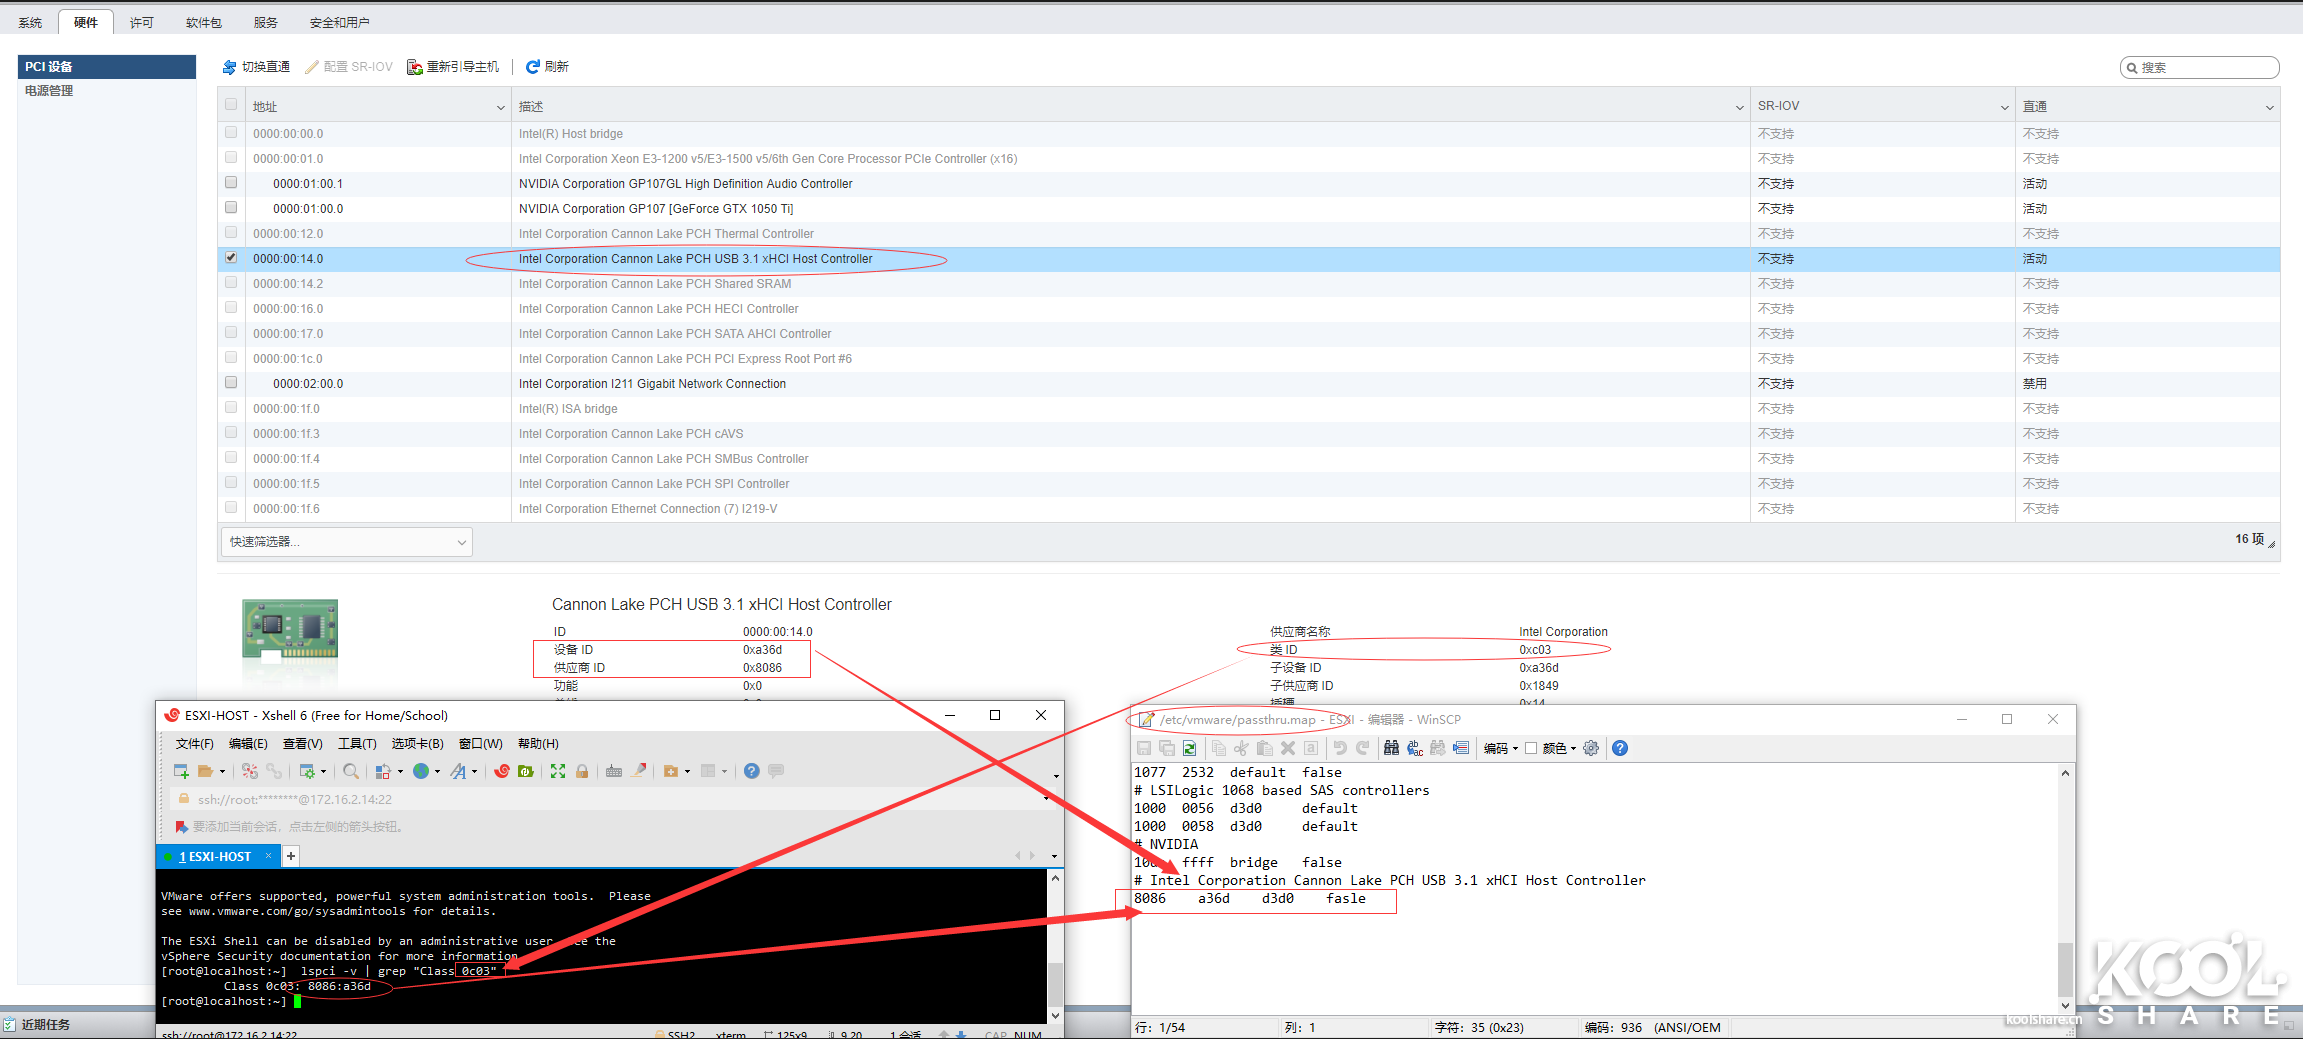
Task: Click Go to line icon in WinSCP editor
Action: pos(1461,748)
